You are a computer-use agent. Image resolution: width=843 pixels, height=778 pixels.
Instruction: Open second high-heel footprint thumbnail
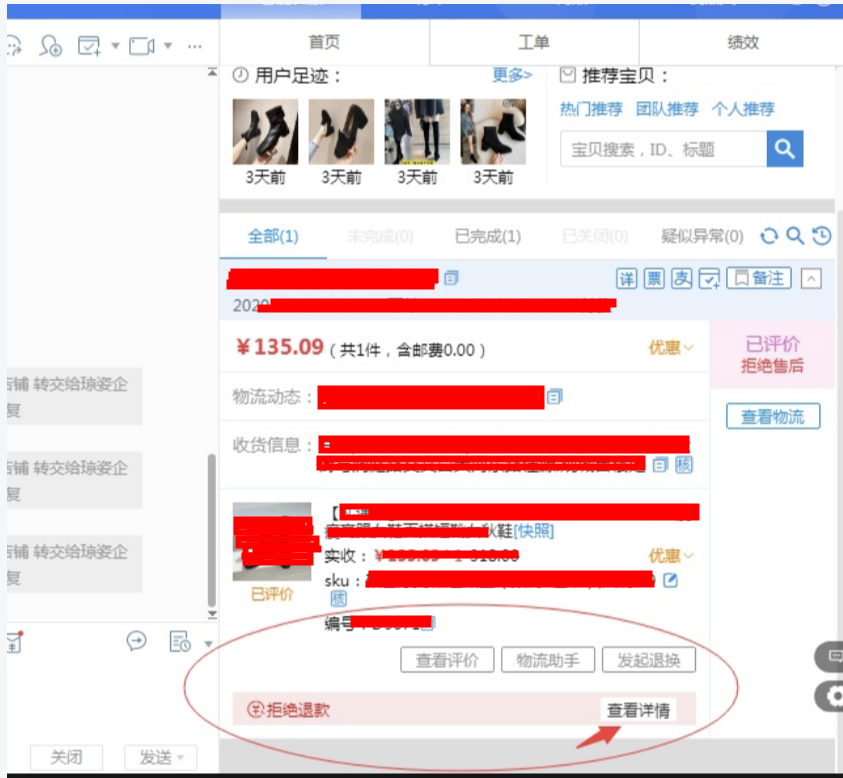(341, 131)
